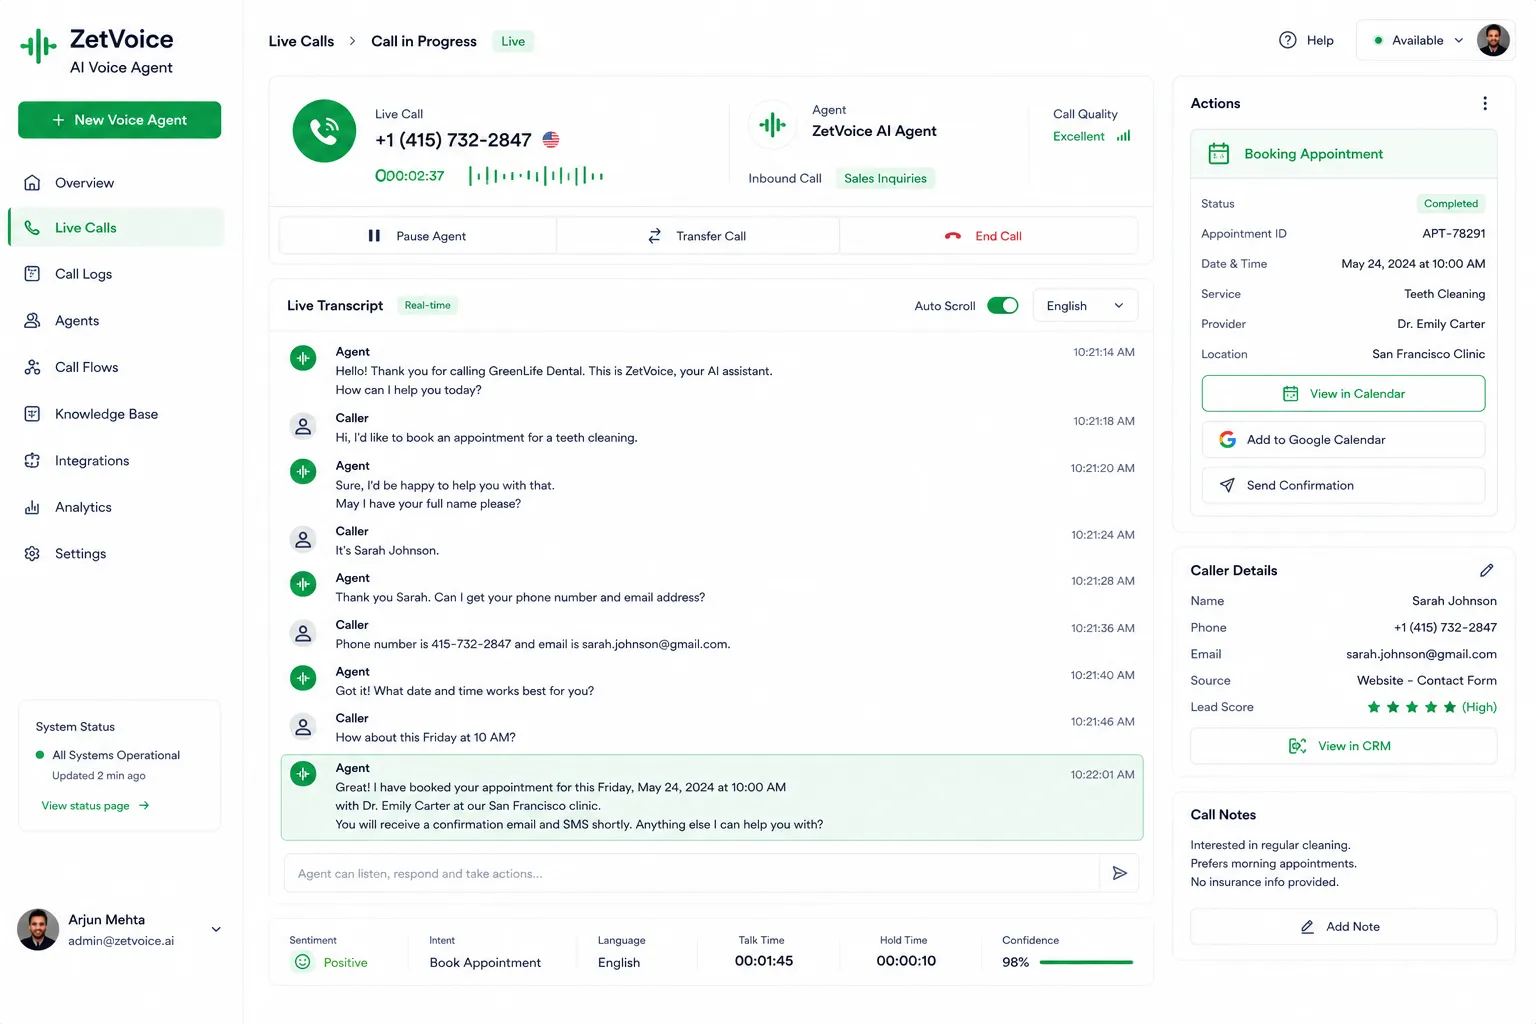Image resolution: width=1536 pixels, height=1024 pixels.
Task: Click the View in Calendar button
Action: (x=1343, y=393)
